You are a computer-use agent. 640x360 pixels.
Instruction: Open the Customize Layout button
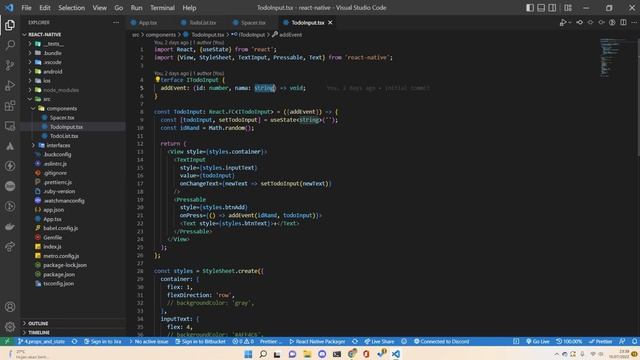(568, 8)
